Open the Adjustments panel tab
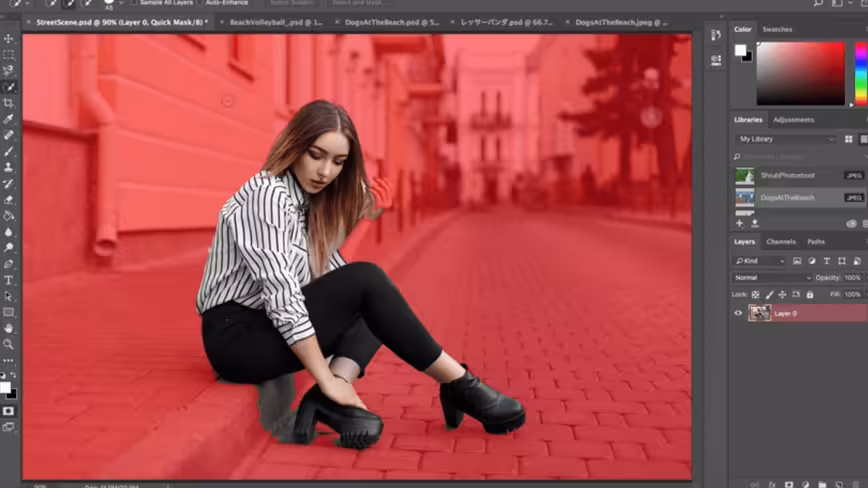 (x=793, y=120)
